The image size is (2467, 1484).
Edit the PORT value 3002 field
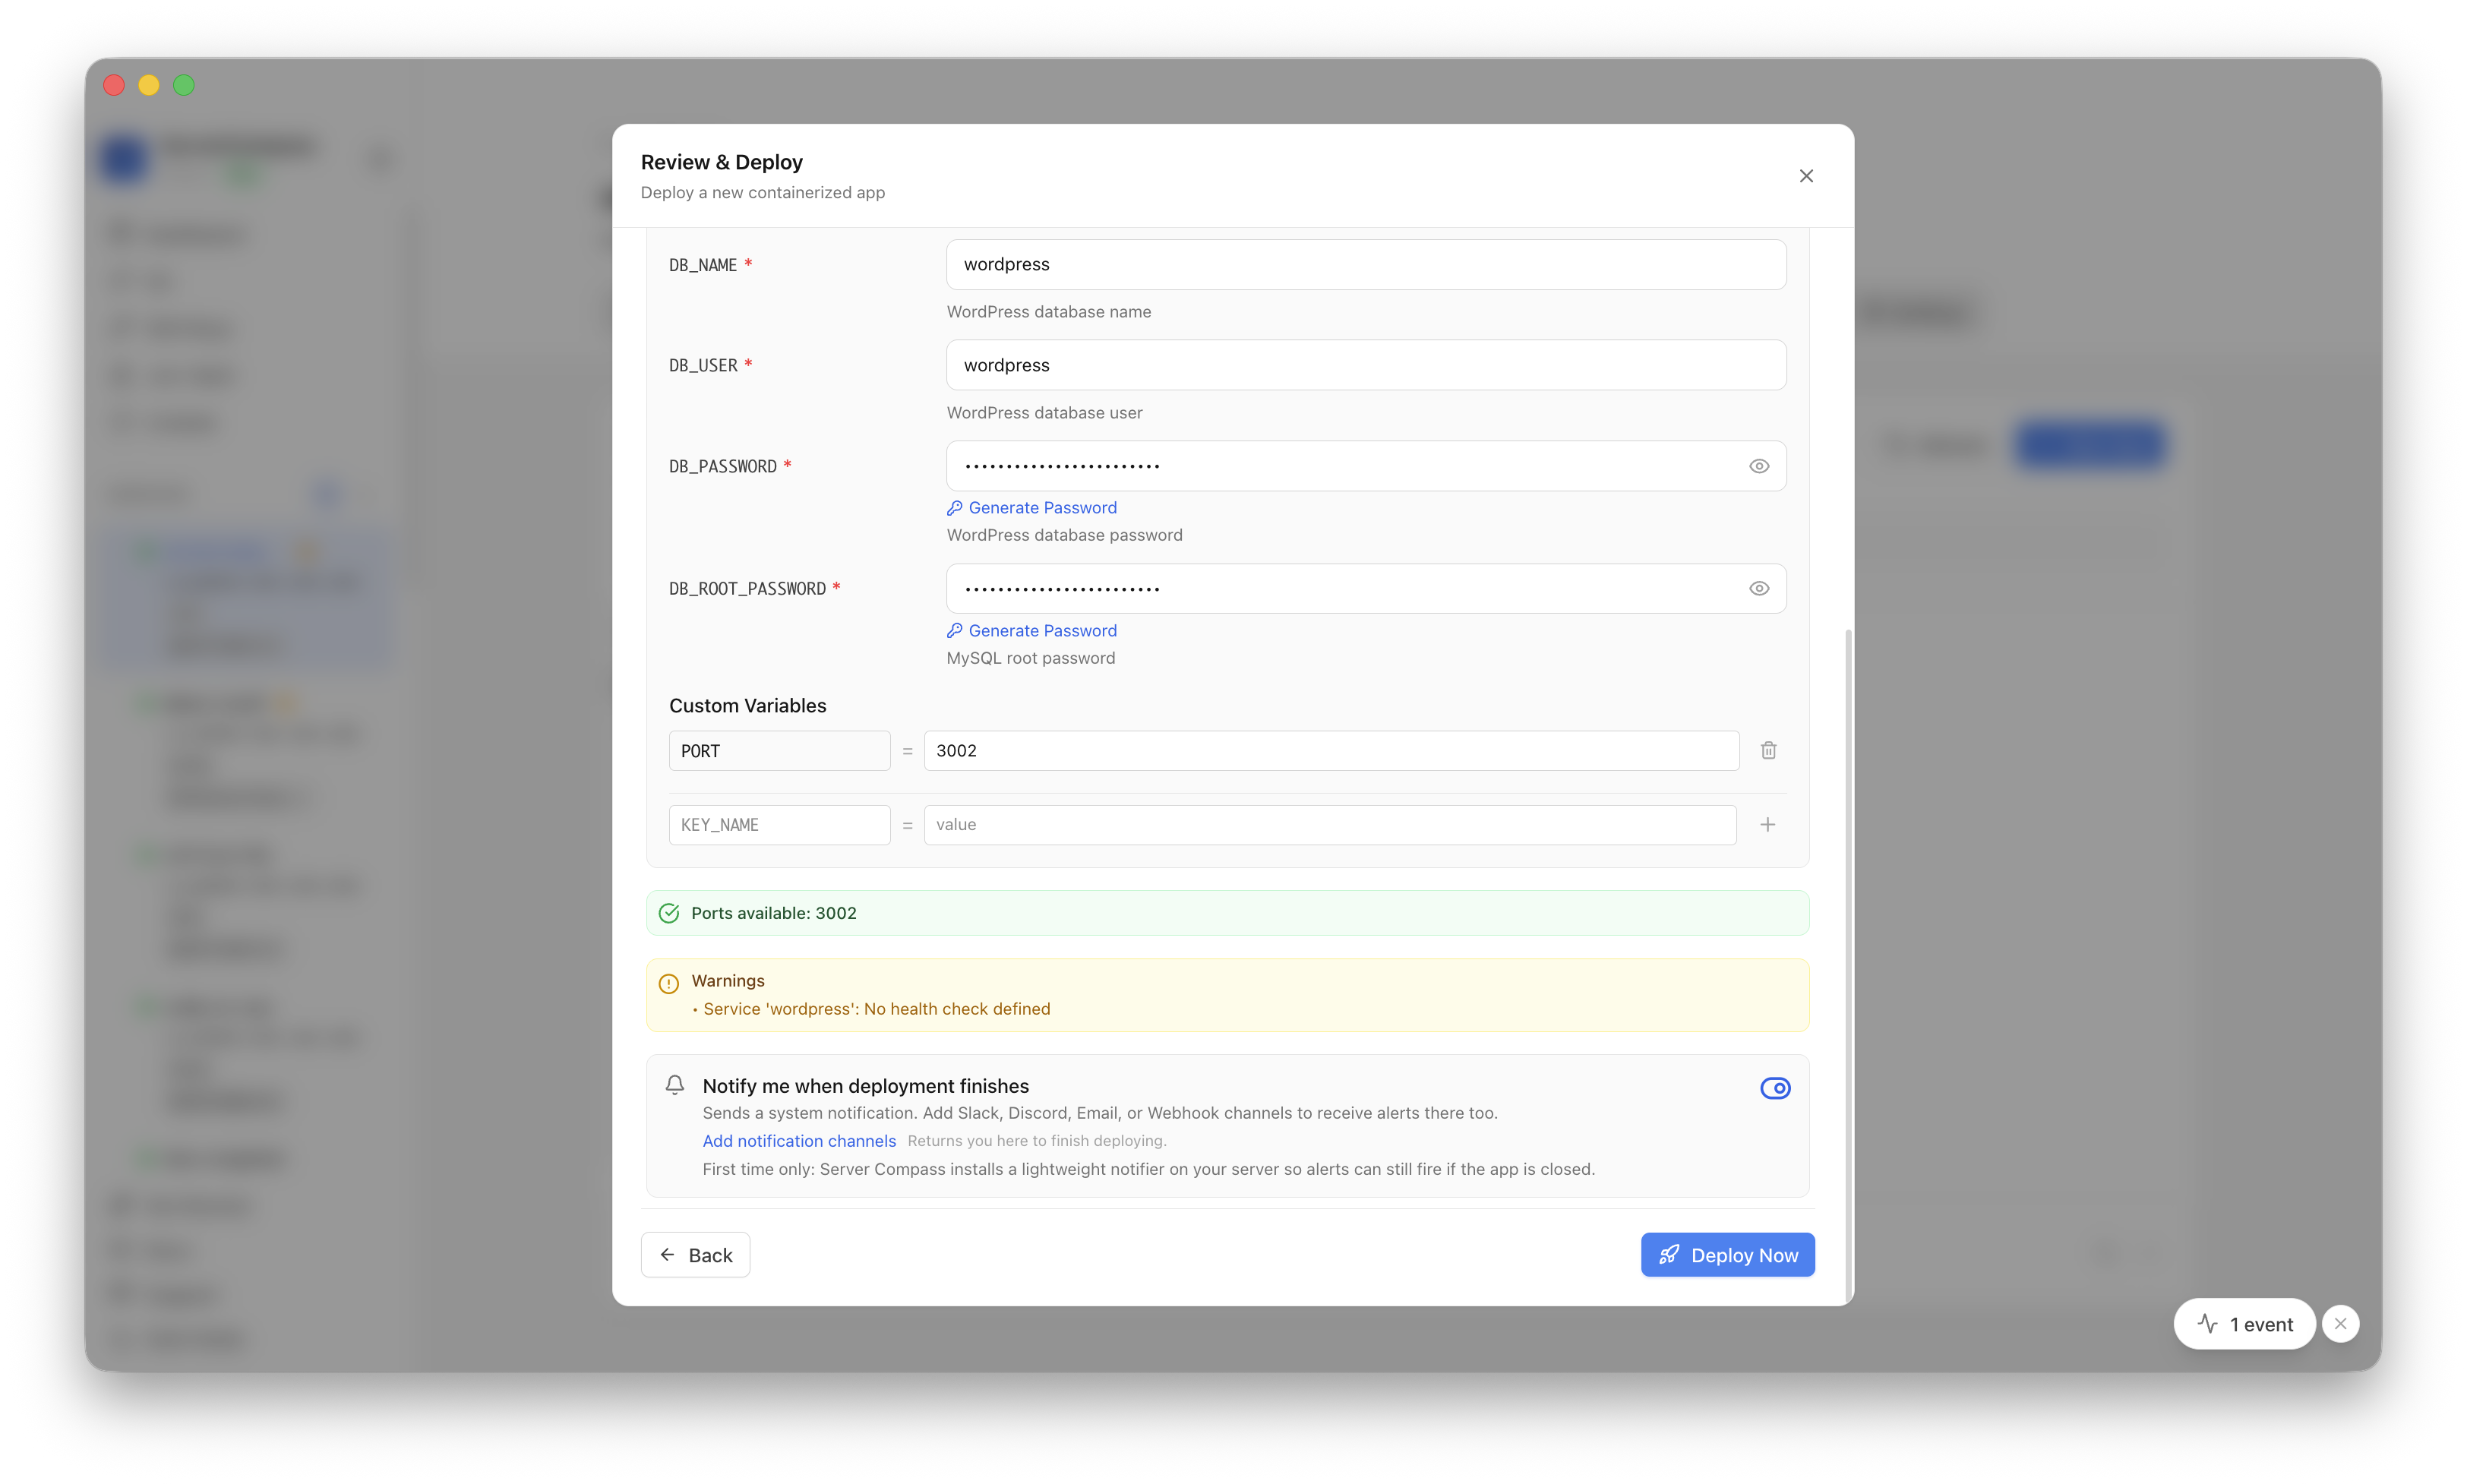(x=1331, y=751)
